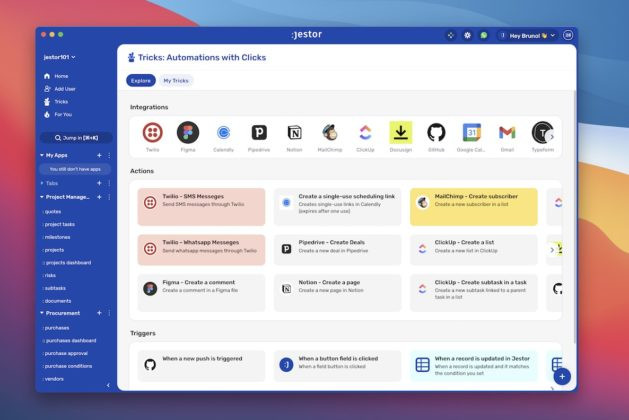
Task: Select When a new push is triggered
Action: (x=201, y=366)
